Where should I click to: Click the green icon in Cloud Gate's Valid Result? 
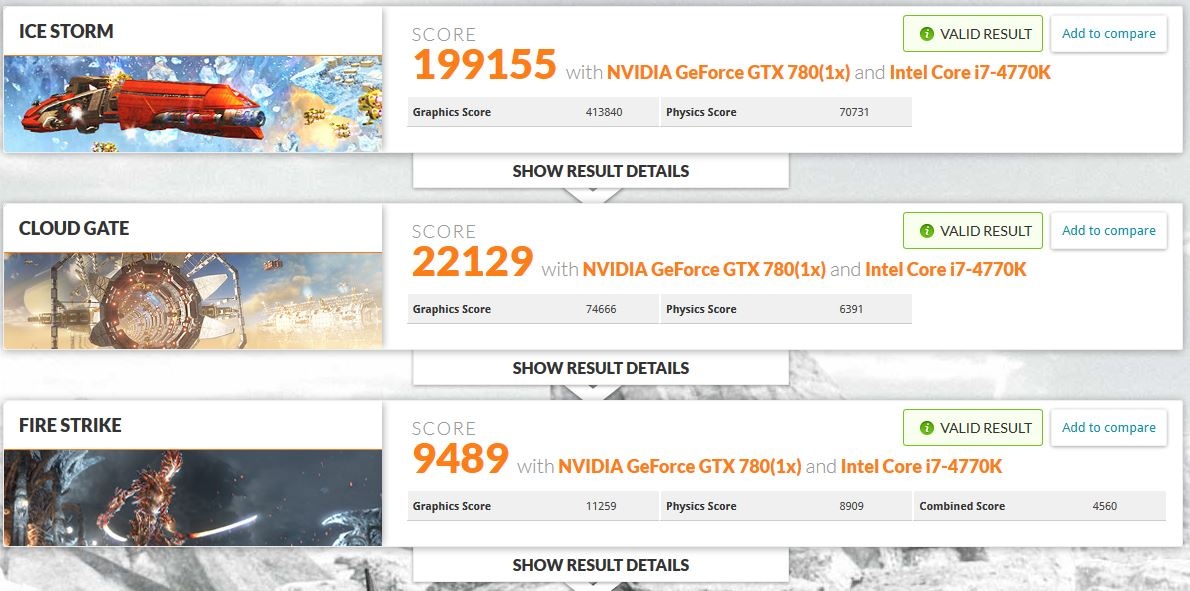(926, 231)
